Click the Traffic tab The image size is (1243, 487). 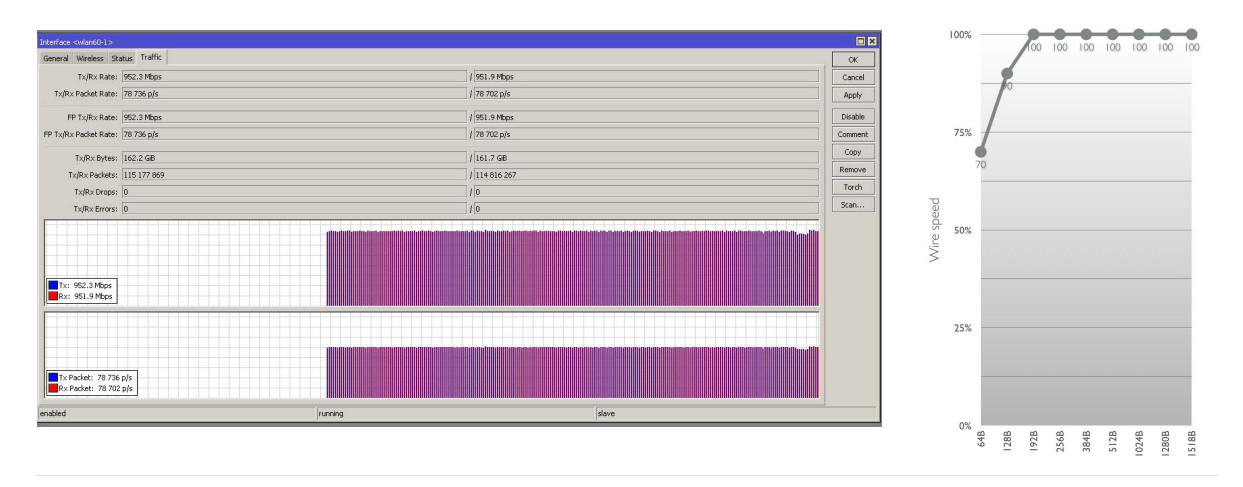pos(151,57)
